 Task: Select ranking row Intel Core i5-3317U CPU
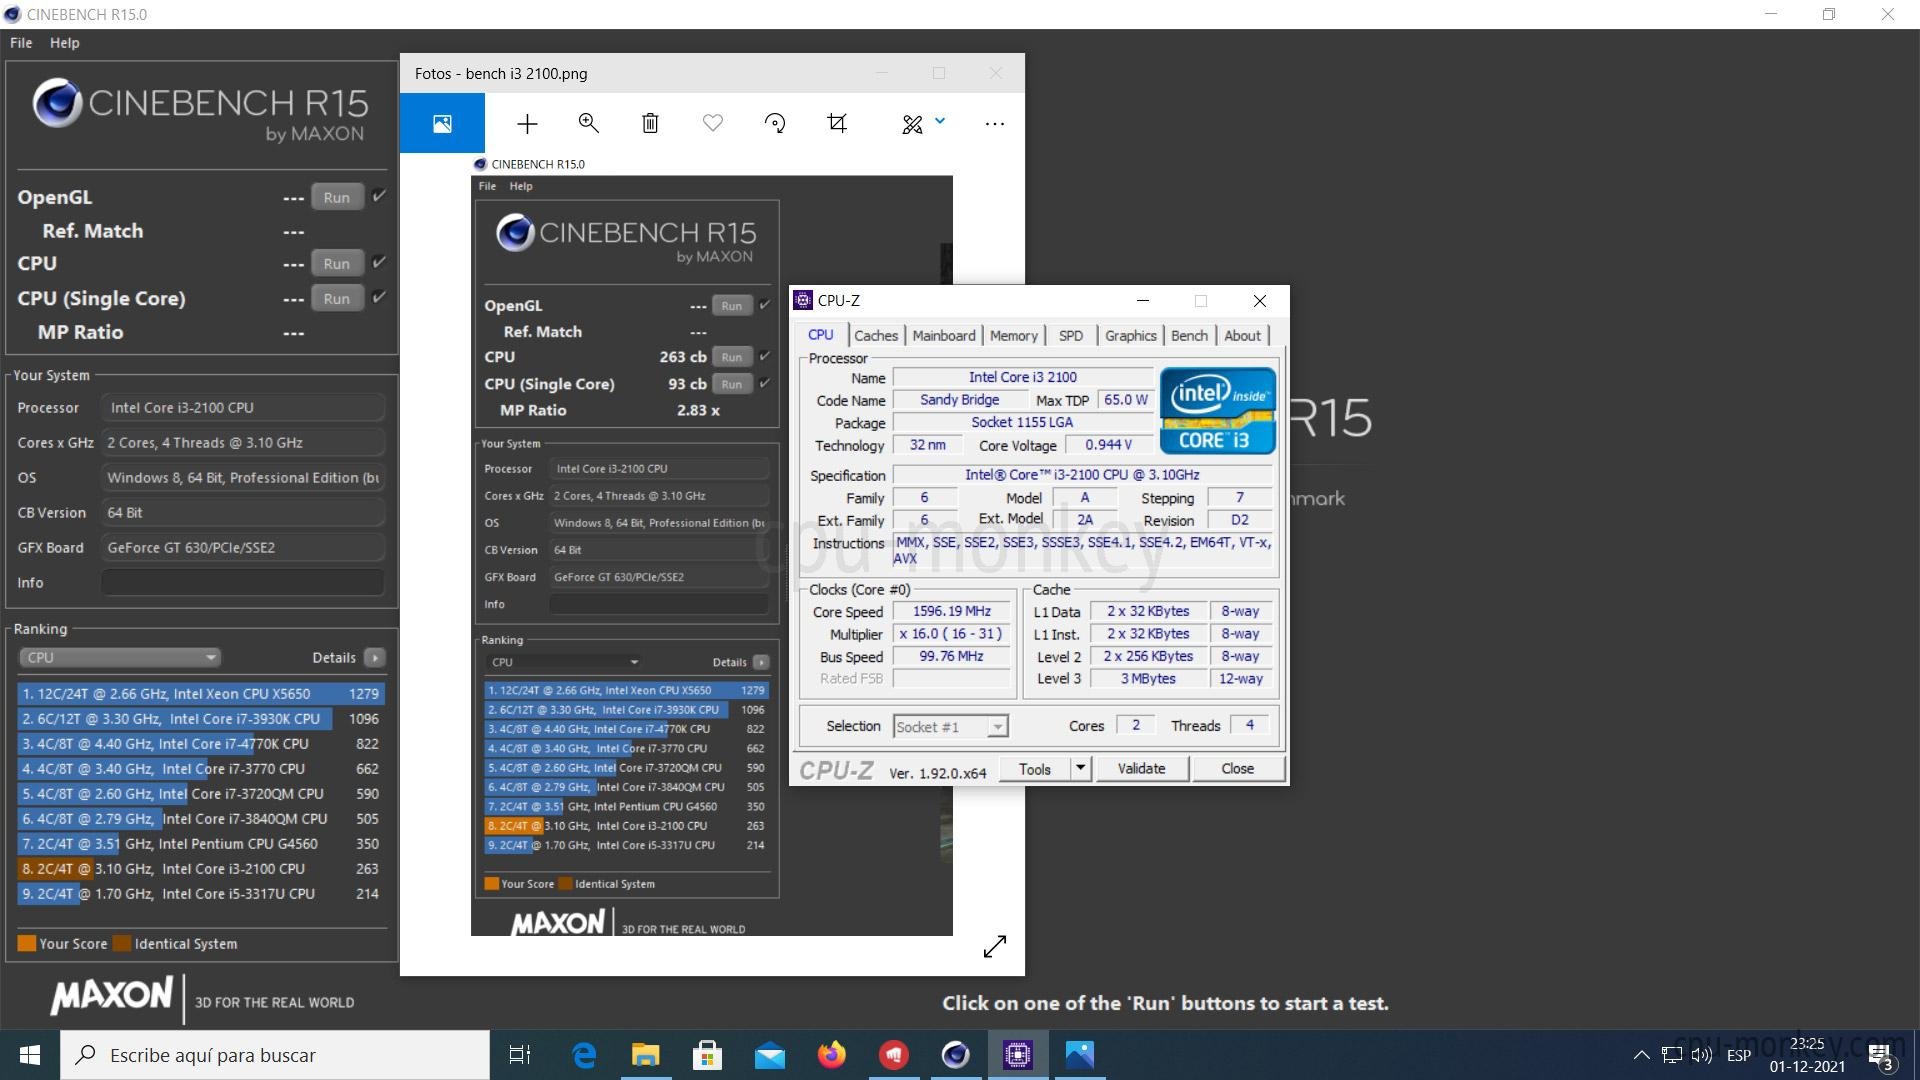[201, 893]
